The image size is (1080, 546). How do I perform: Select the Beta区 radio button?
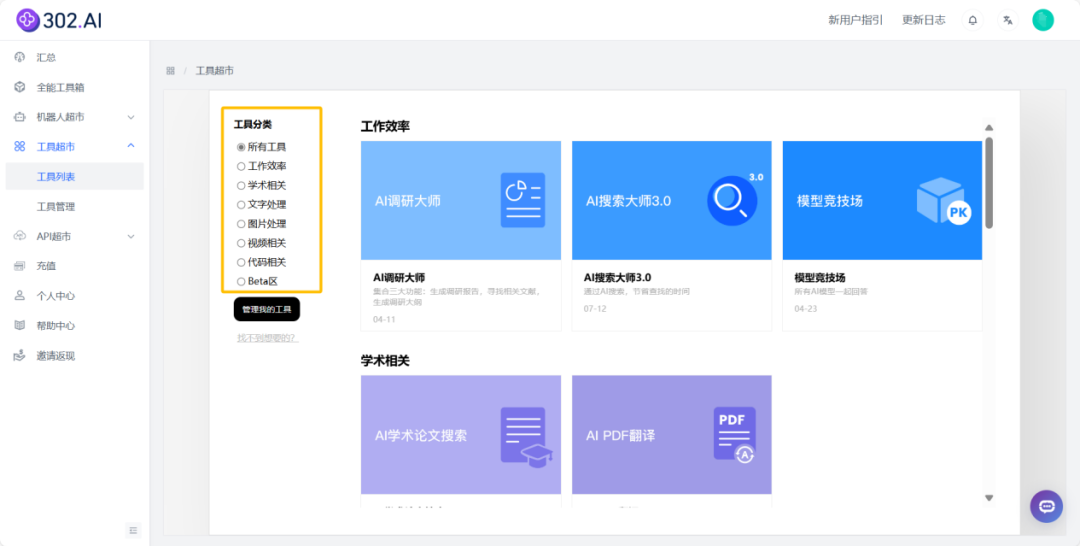pyautogui.click(x=241, y=282)
